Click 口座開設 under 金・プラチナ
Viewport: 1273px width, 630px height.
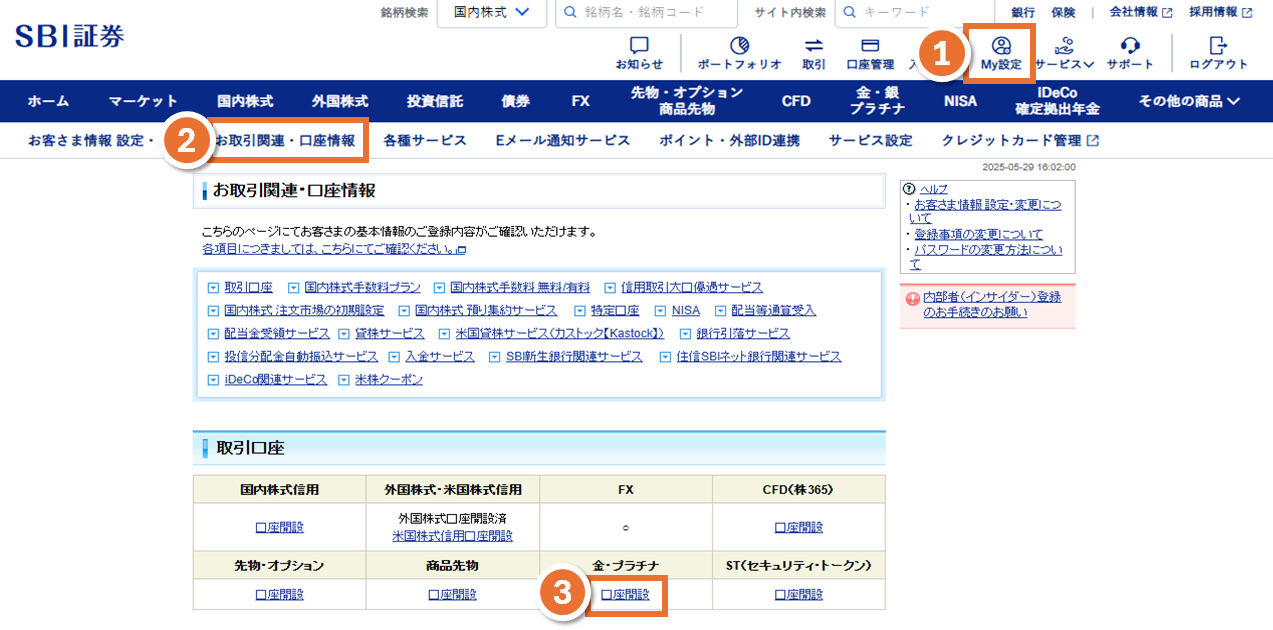[625, 594]
